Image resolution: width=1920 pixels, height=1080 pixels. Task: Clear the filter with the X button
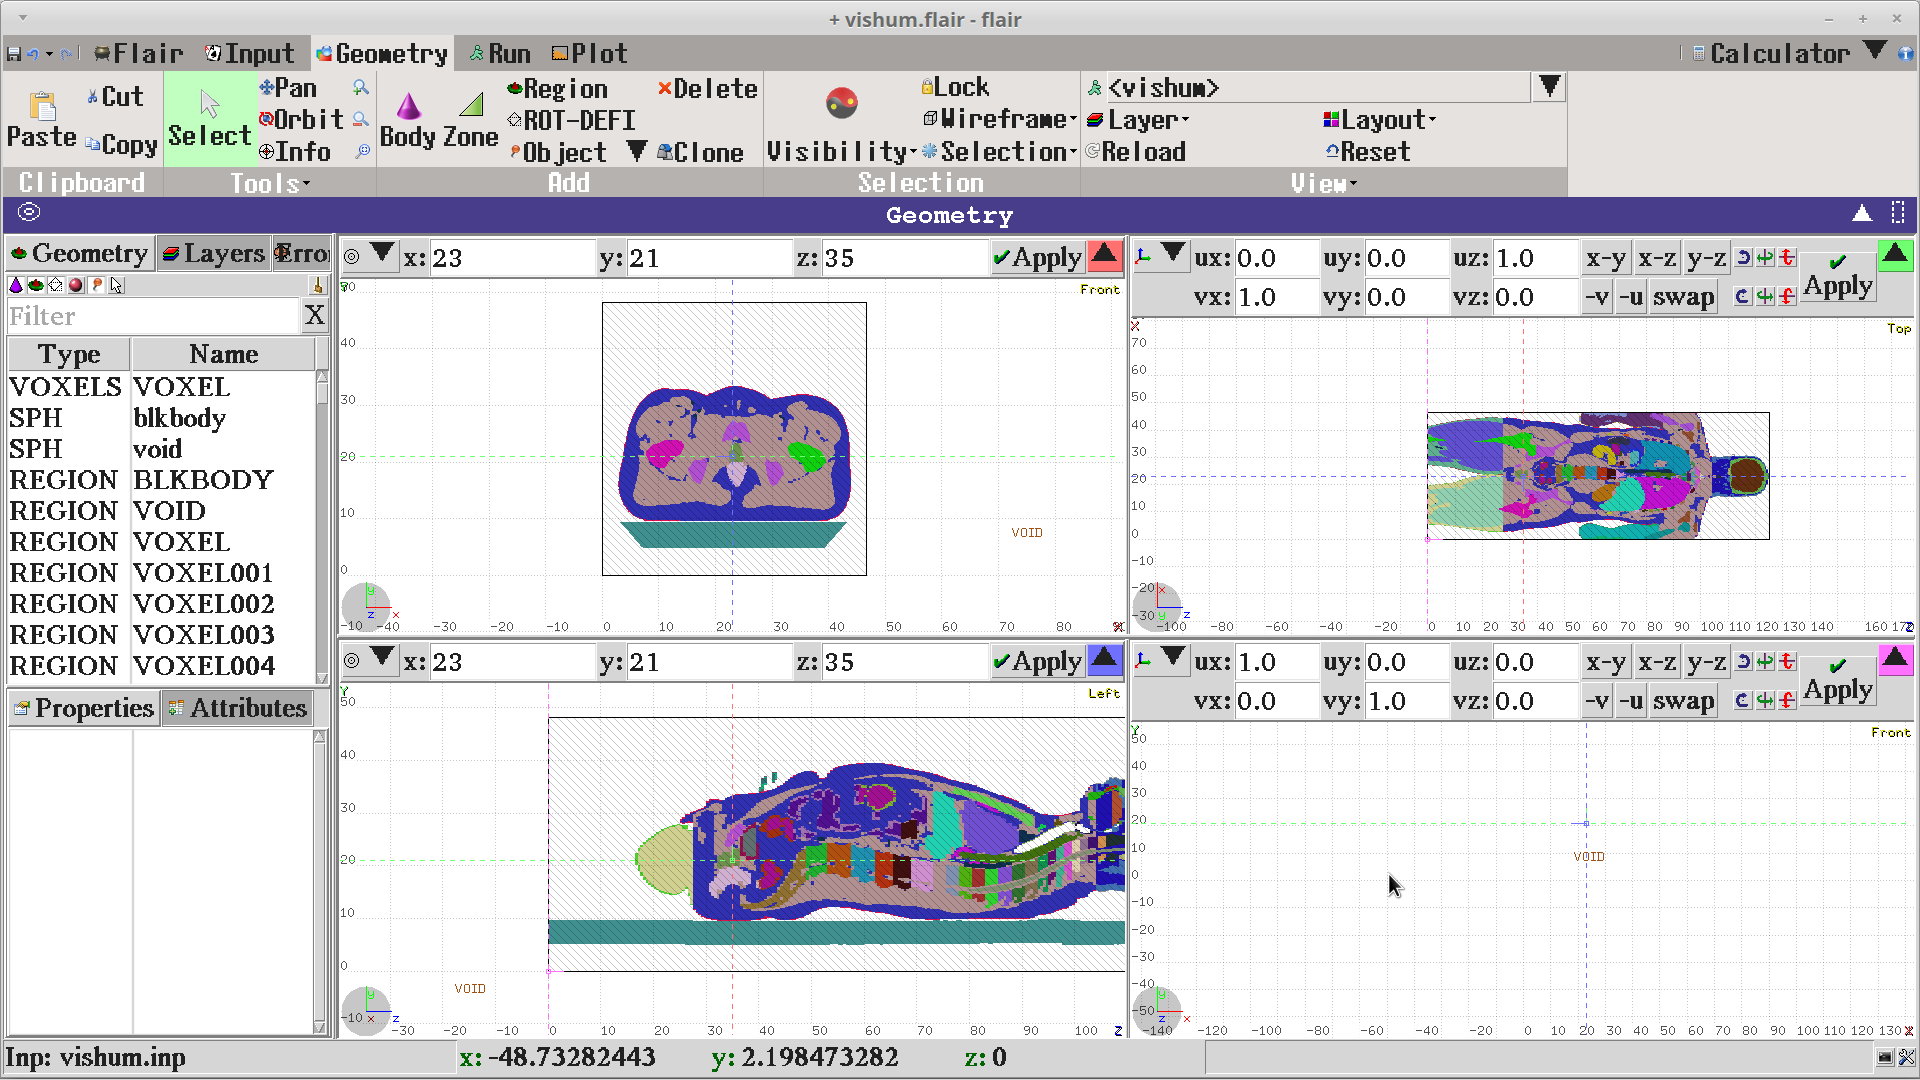[x=314, y=316]
